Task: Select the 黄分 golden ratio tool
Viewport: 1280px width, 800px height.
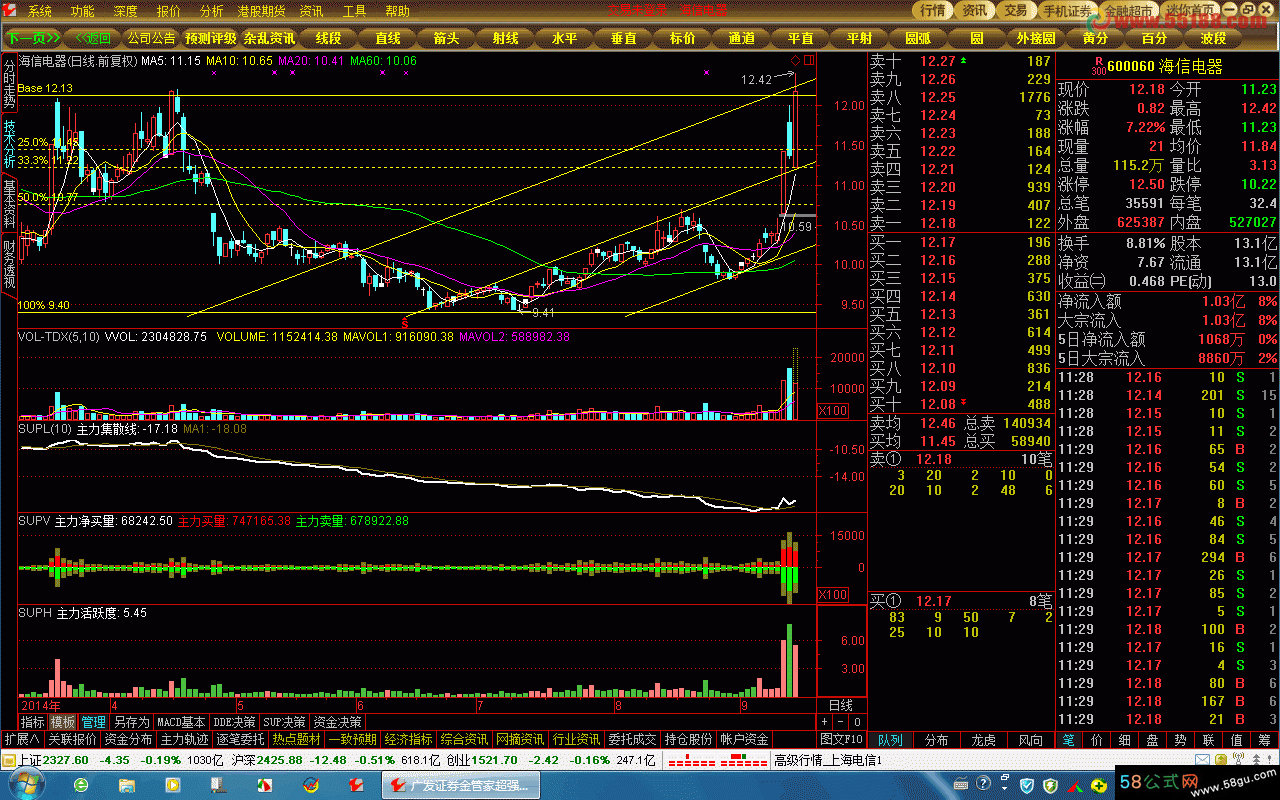Action: click(x=1096, y=39)
